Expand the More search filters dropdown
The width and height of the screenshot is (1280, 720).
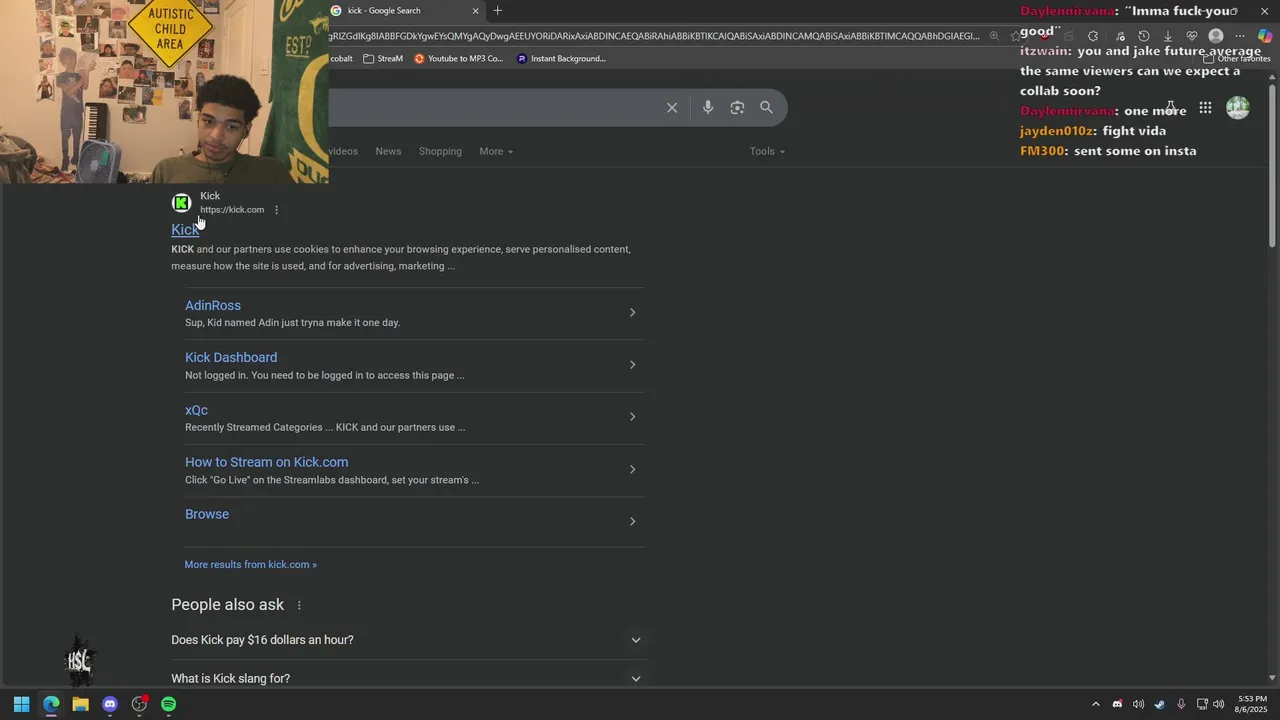pos(496,151)
